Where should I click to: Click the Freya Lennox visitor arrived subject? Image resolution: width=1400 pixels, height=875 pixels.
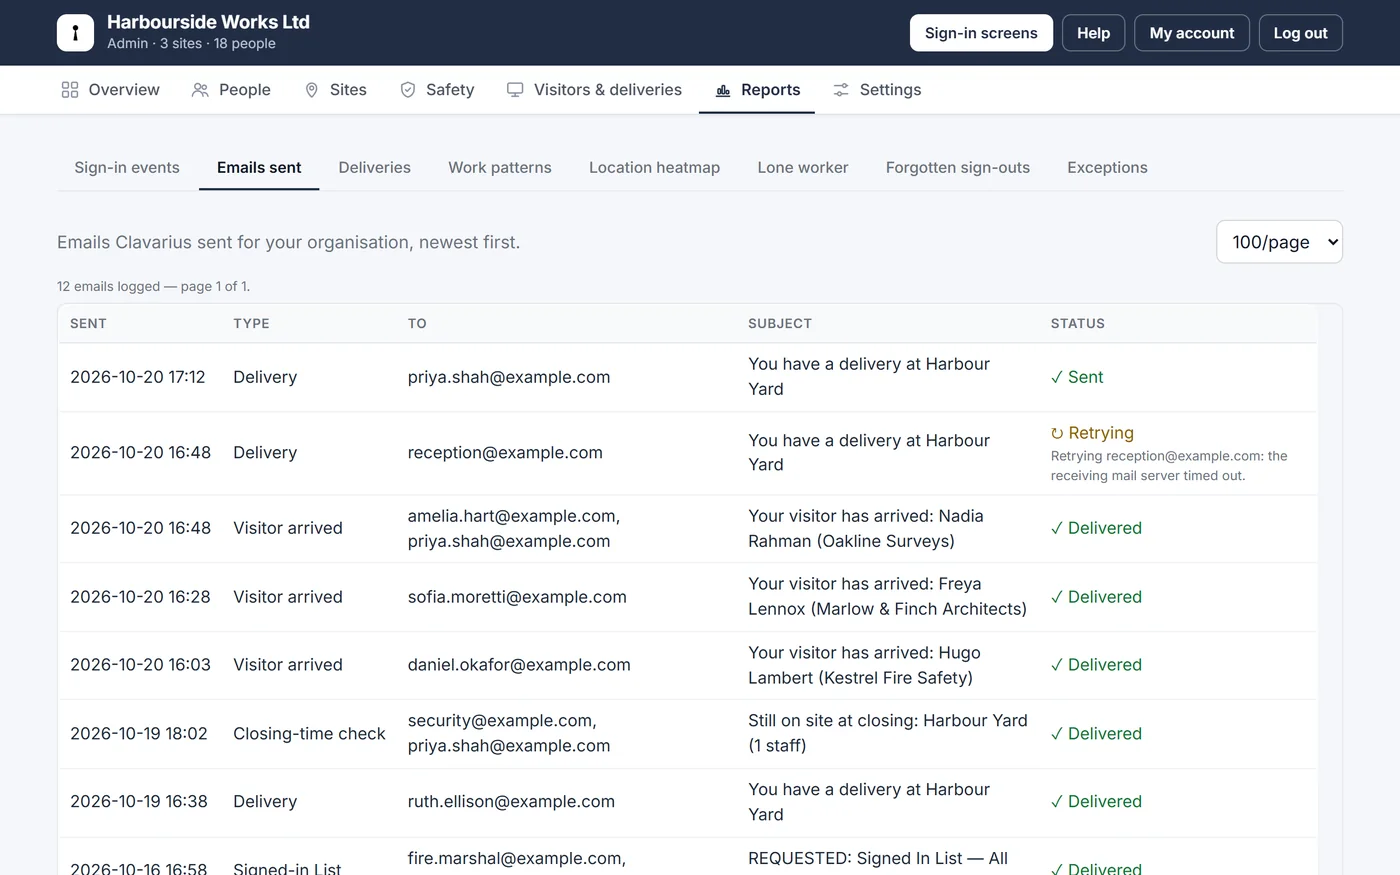tap(887, 597)
